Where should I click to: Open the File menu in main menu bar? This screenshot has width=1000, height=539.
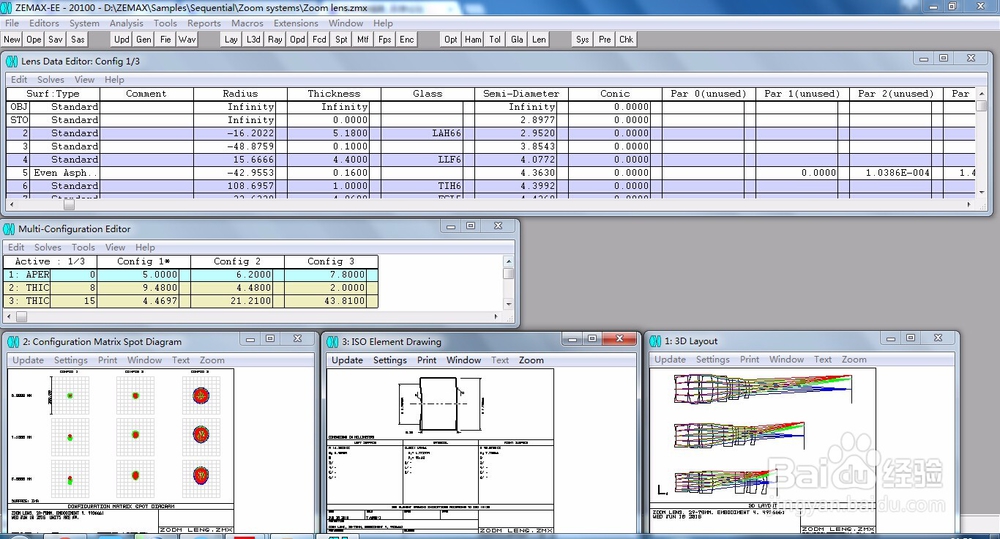tap(12, 23)
